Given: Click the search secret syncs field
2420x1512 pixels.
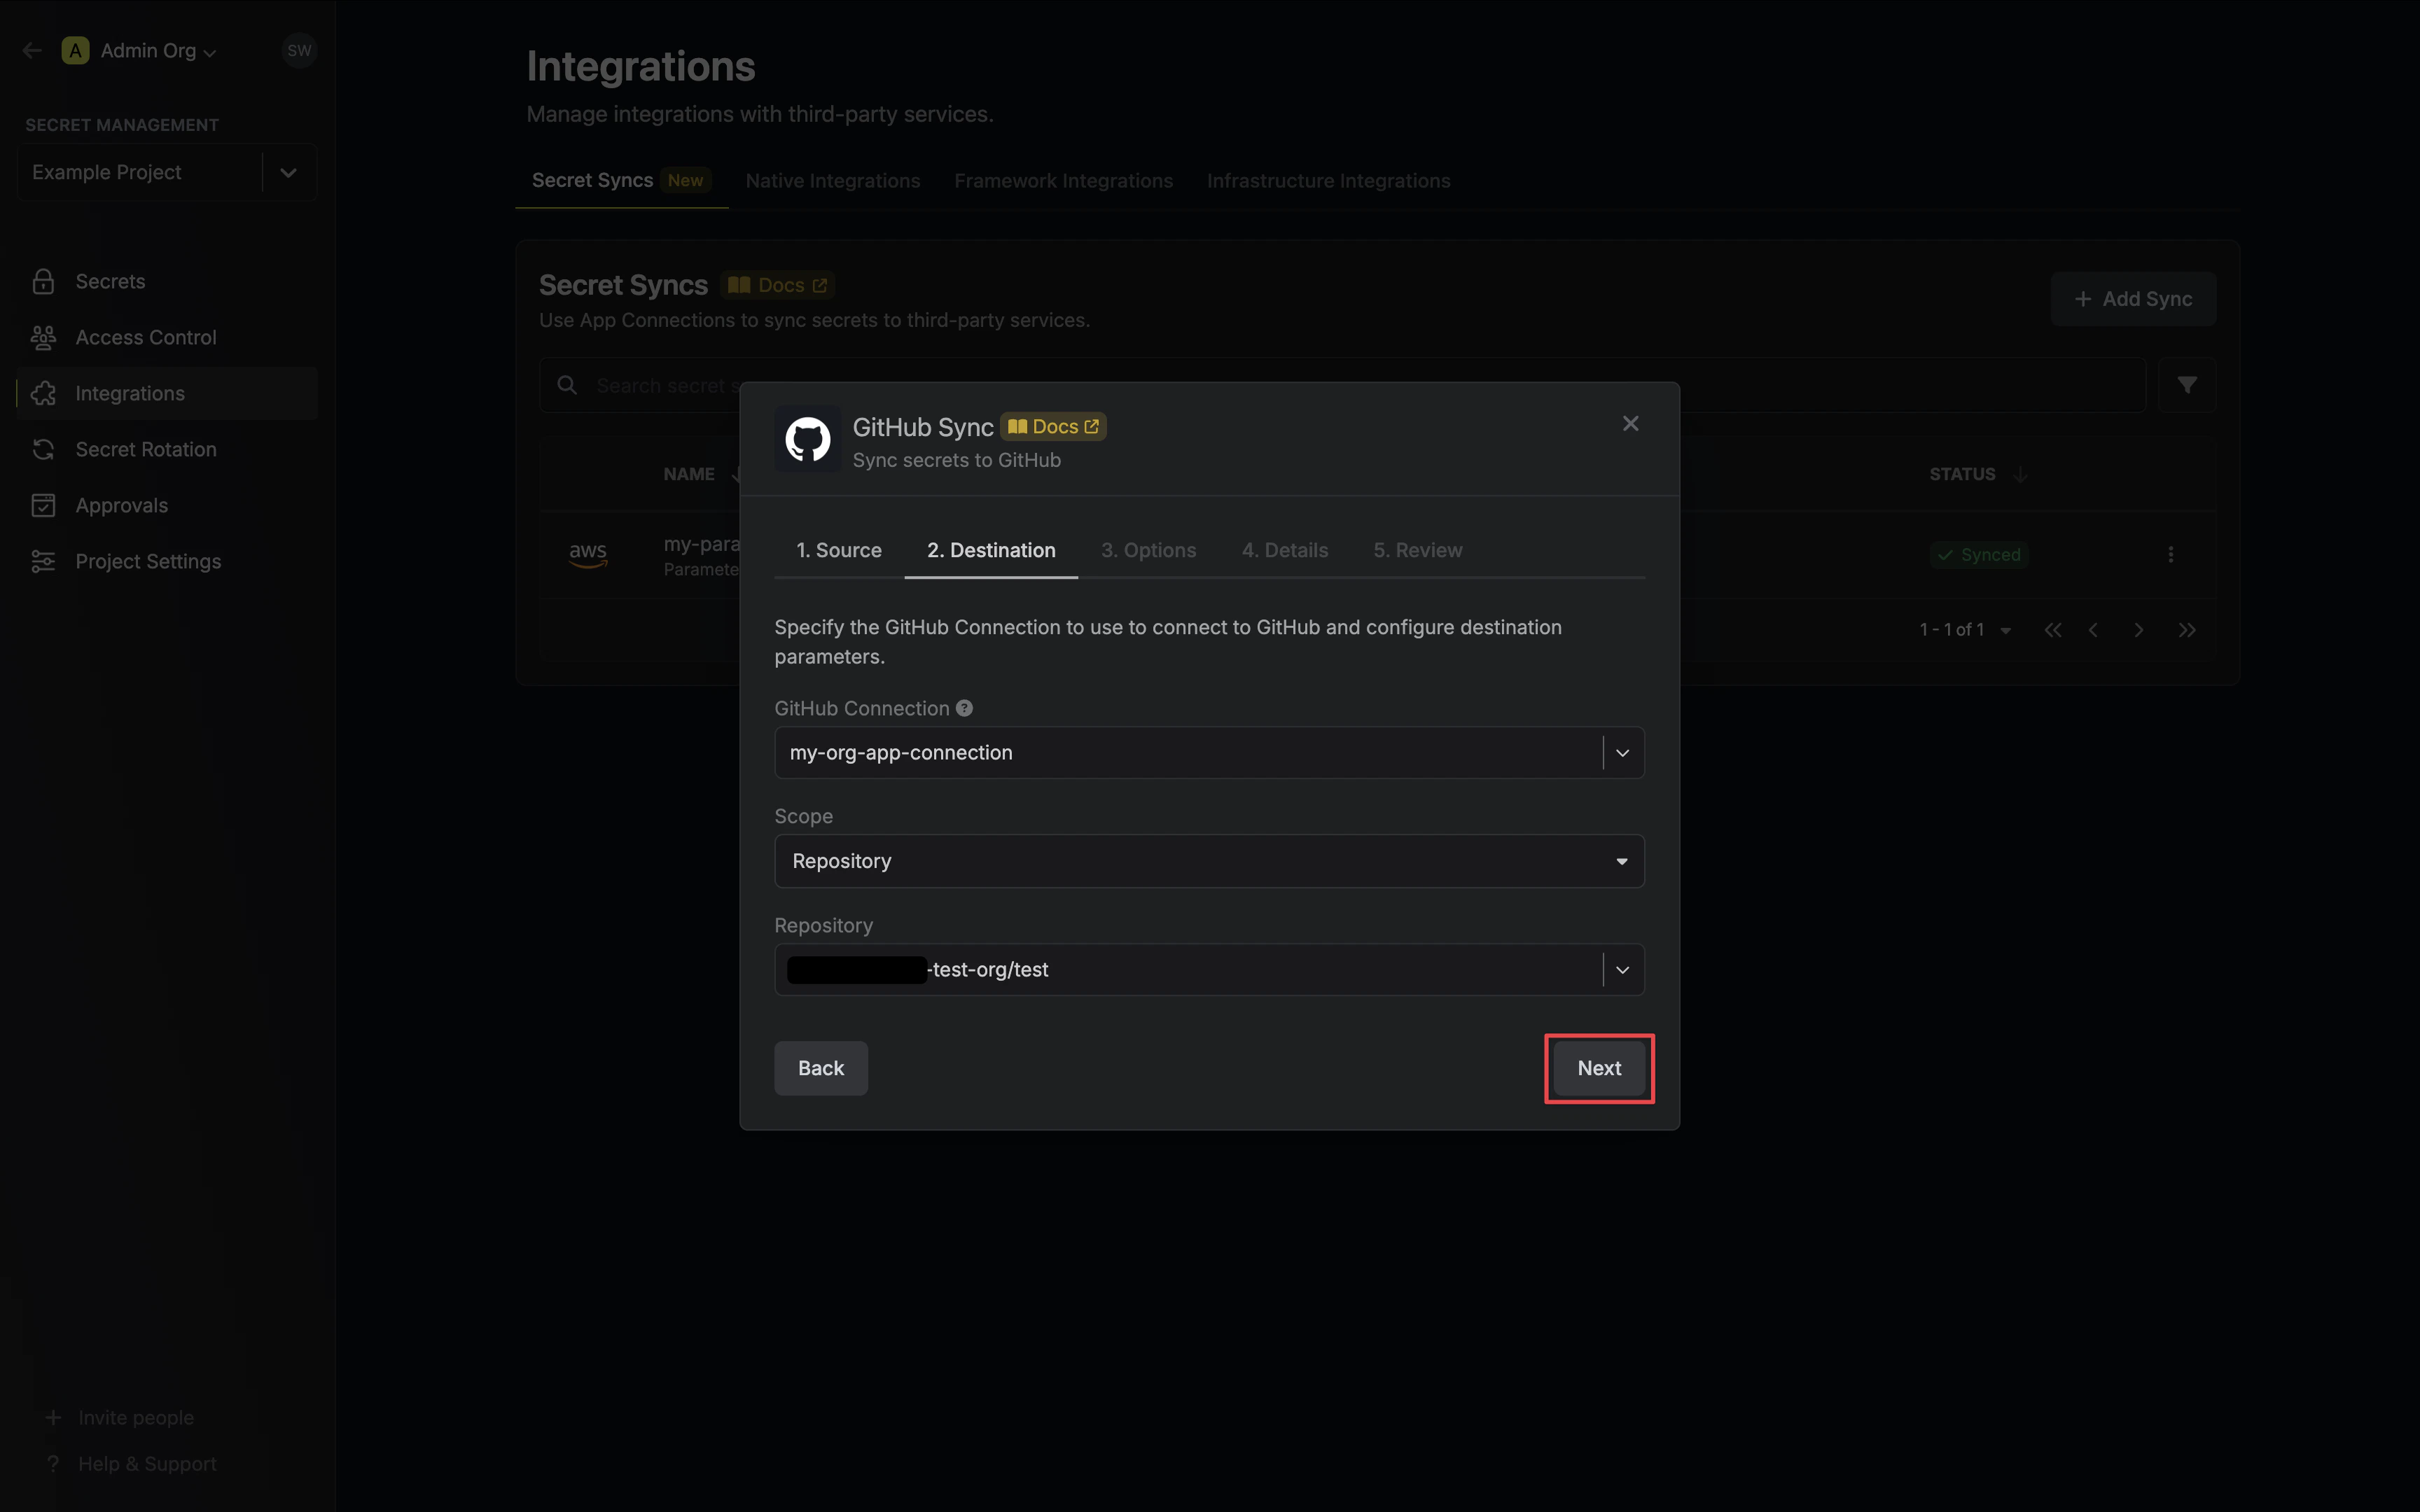Looking at the screenshot, I should (1342, 385).
